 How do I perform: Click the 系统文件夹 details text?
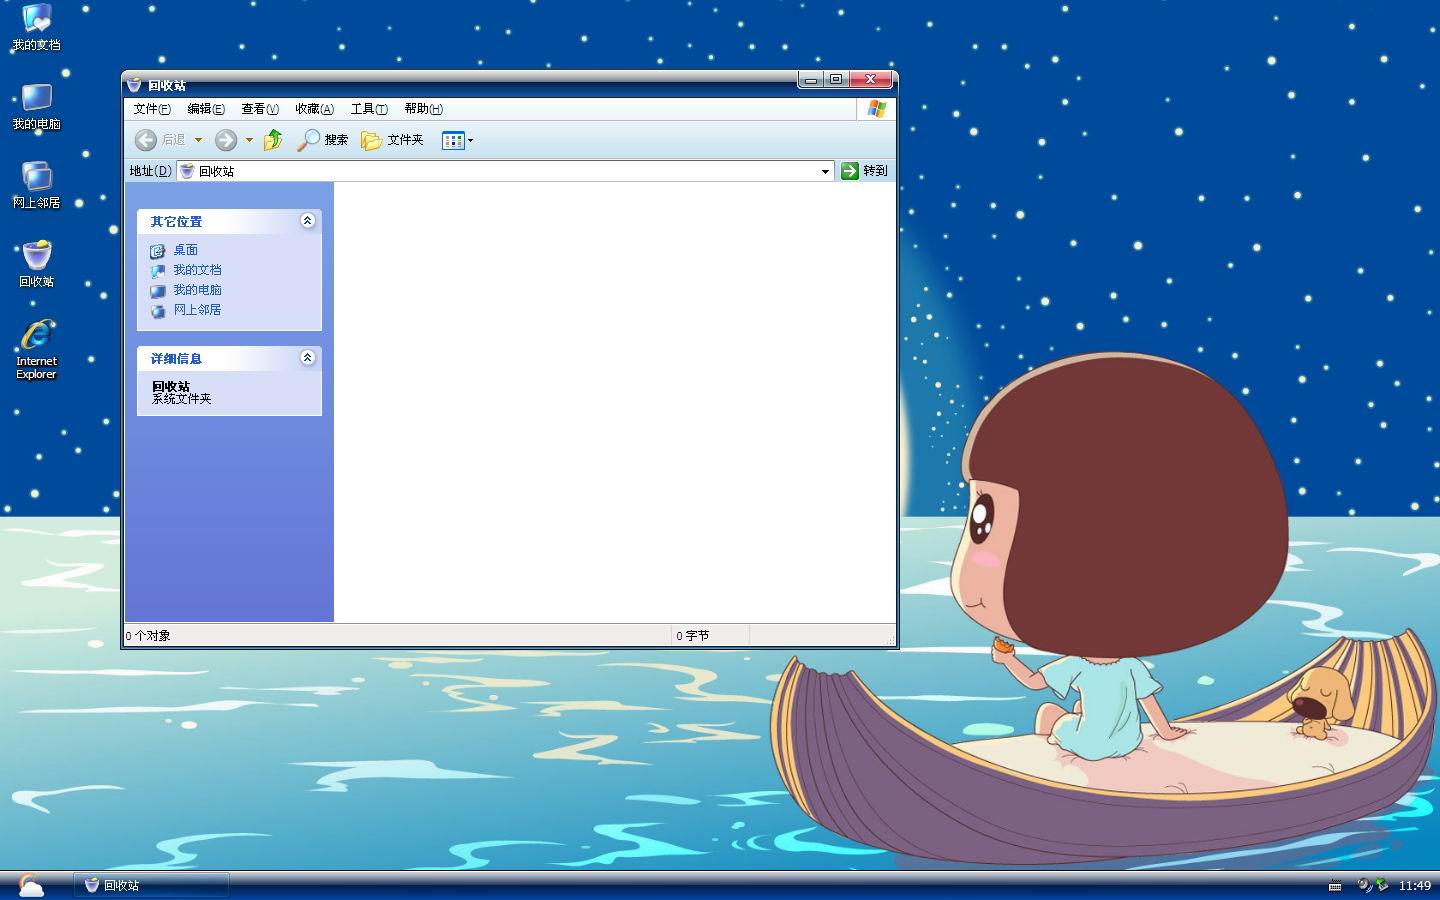tap(182, 399)
